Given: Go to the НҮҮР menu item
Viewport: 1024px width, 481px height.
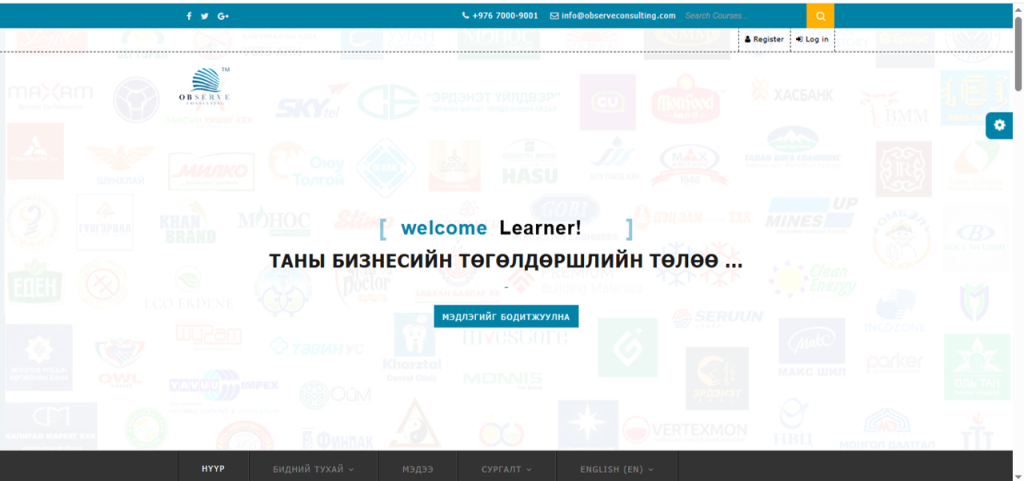Looking at the screenshot, I should [x=211, y=469].
